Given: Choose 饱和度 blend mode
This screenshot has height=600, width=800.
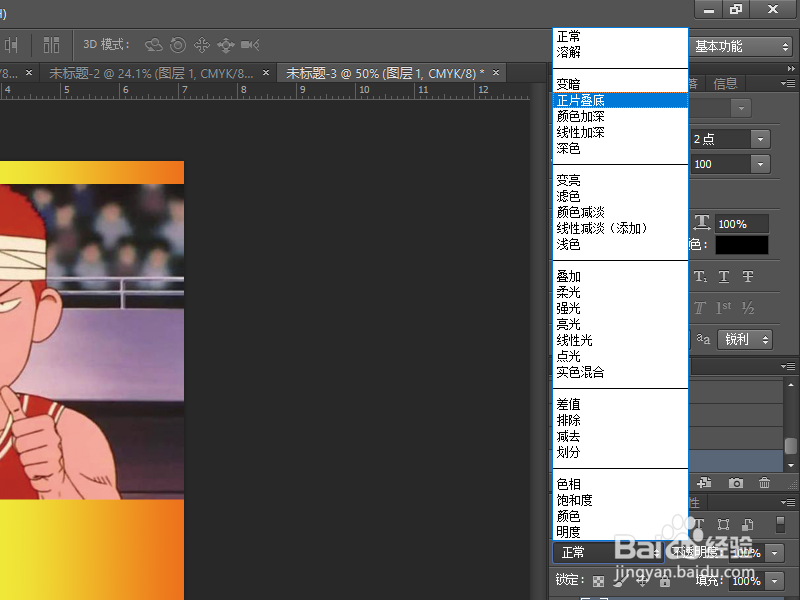Looking at the screenshot, I should coord(620,501).
